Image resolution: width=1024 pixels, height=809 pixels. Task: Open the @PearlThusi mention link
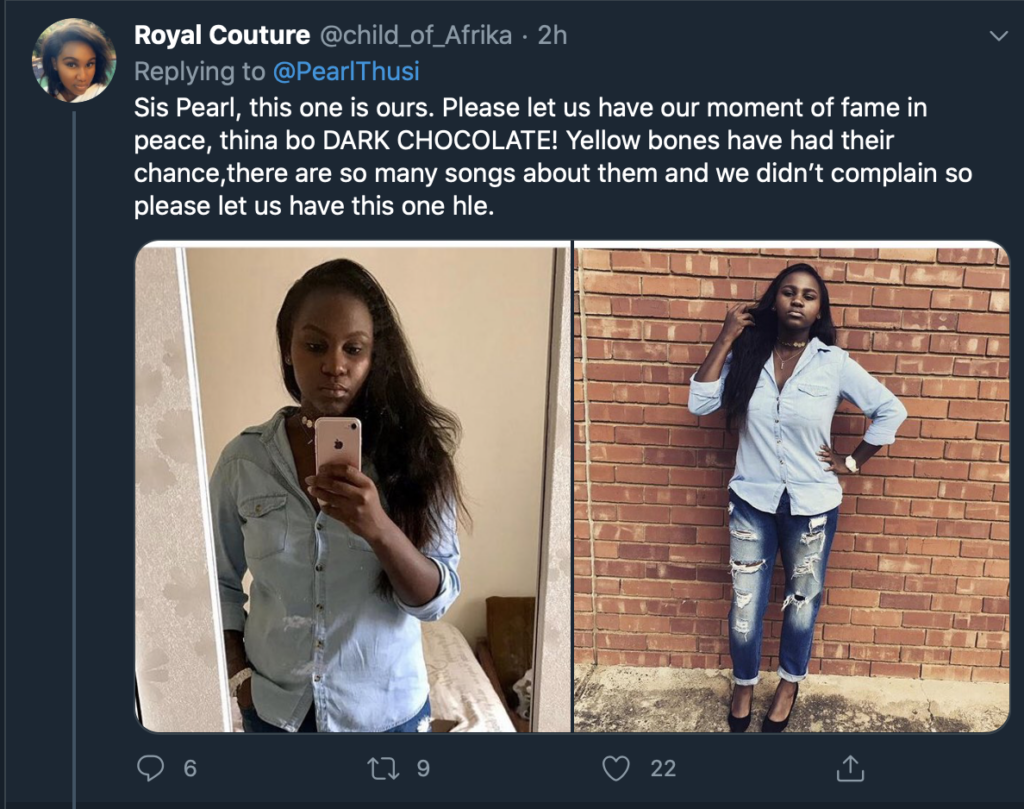[345, 71]
